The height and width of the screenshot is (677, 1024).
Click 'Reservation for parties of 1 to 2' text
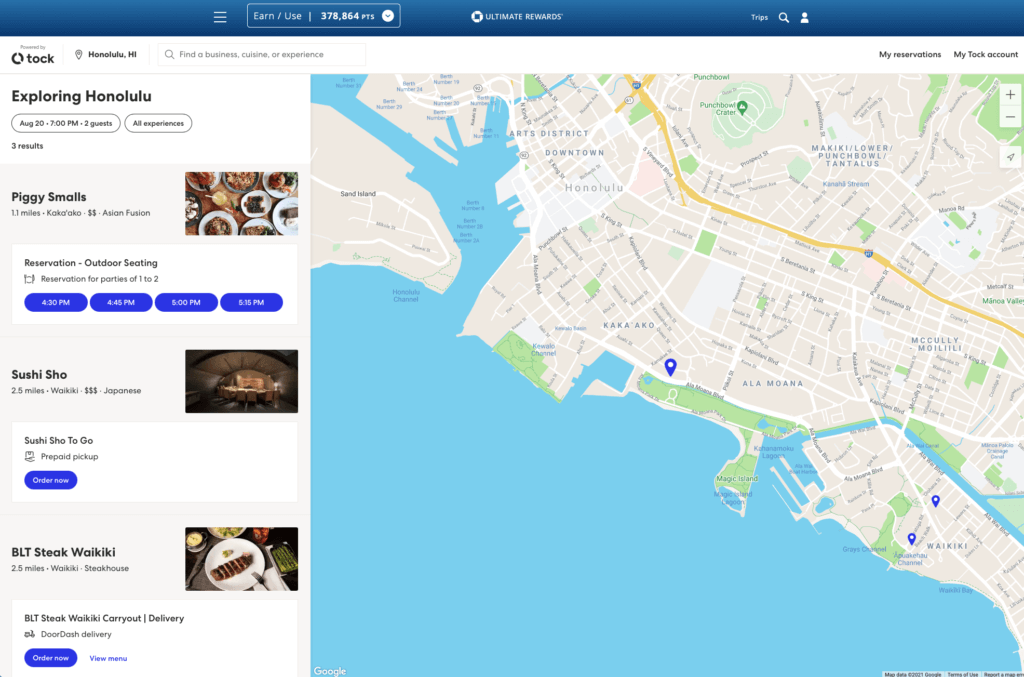point(100,279)
